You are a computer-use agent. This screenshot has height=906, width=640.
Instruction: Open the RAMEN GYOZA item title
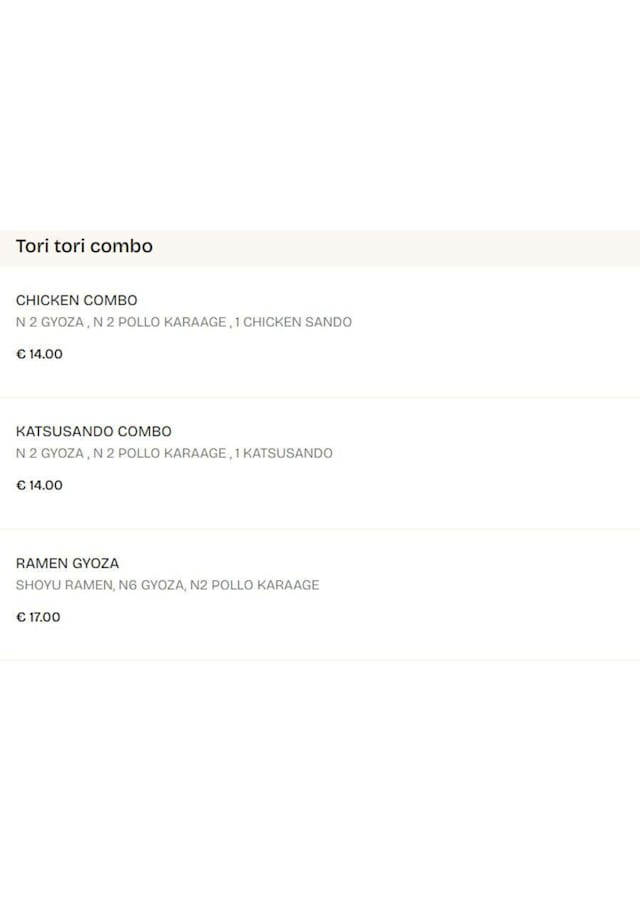click(x=68, y=563)
